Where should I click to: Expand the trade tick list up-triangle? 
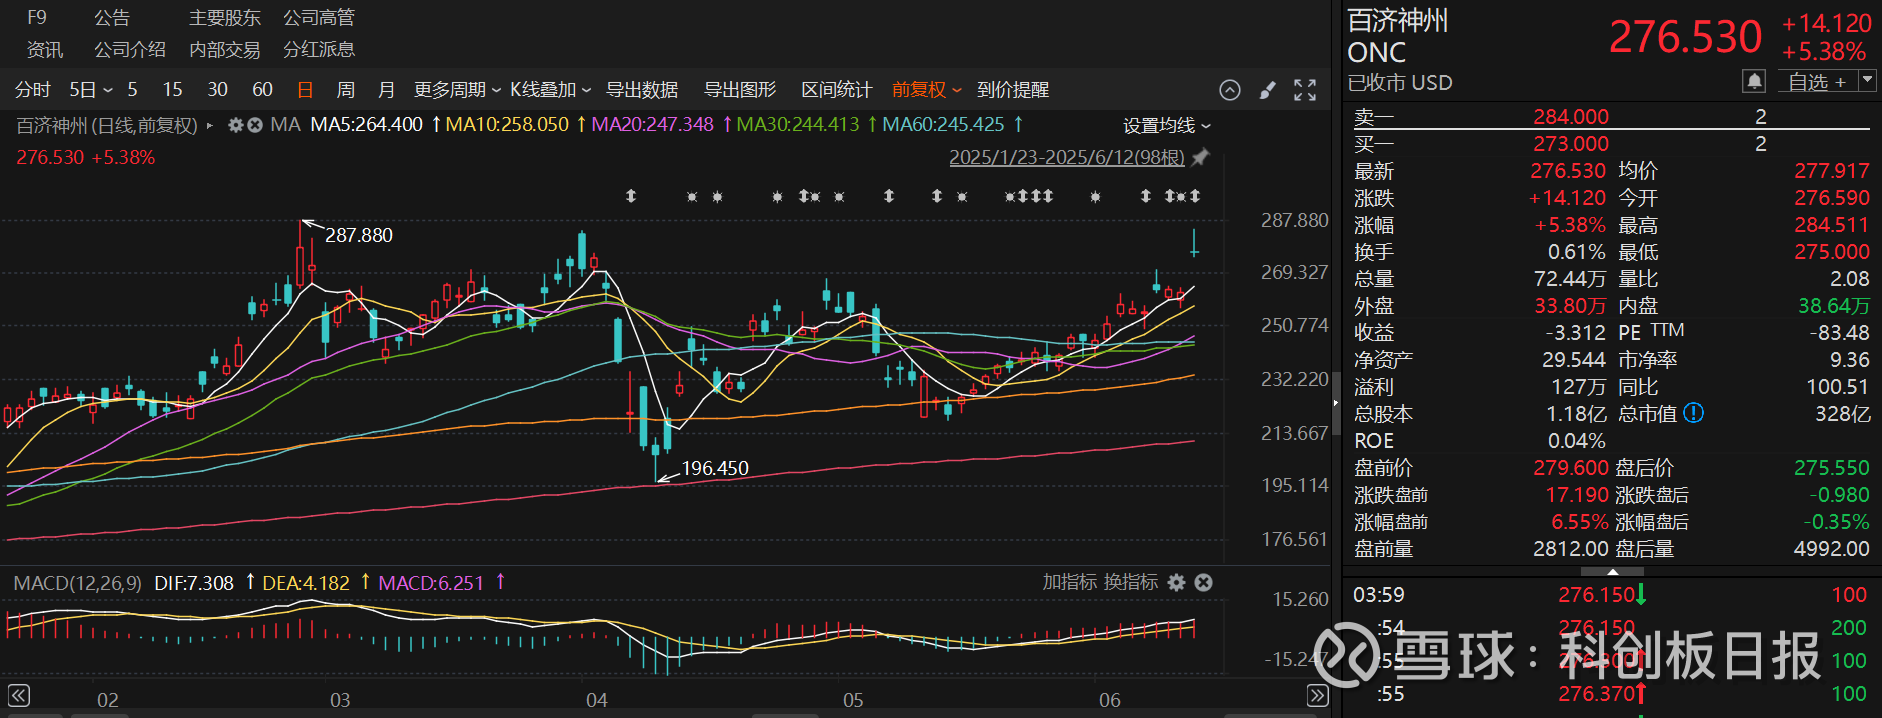[x=1612, y=571]
